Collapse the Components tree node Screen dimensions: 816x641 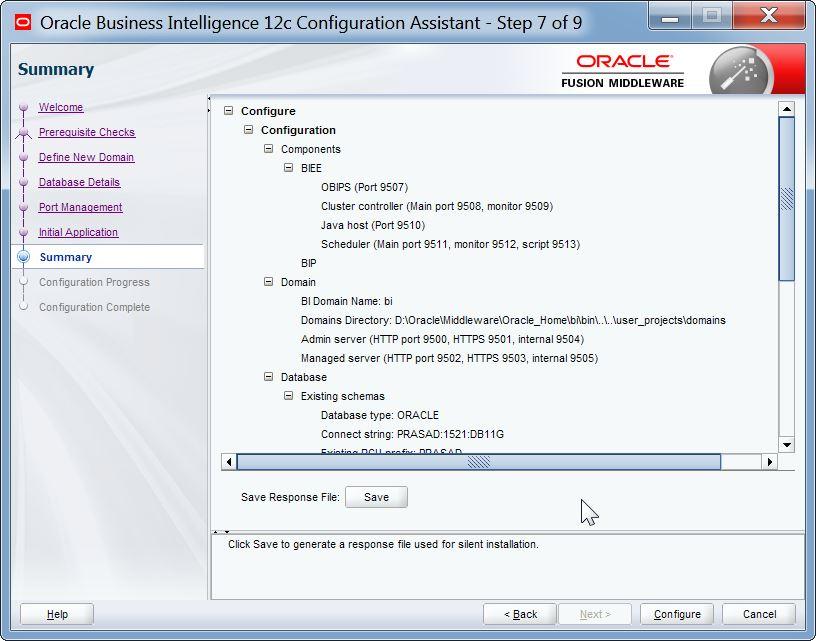[269, 149]
